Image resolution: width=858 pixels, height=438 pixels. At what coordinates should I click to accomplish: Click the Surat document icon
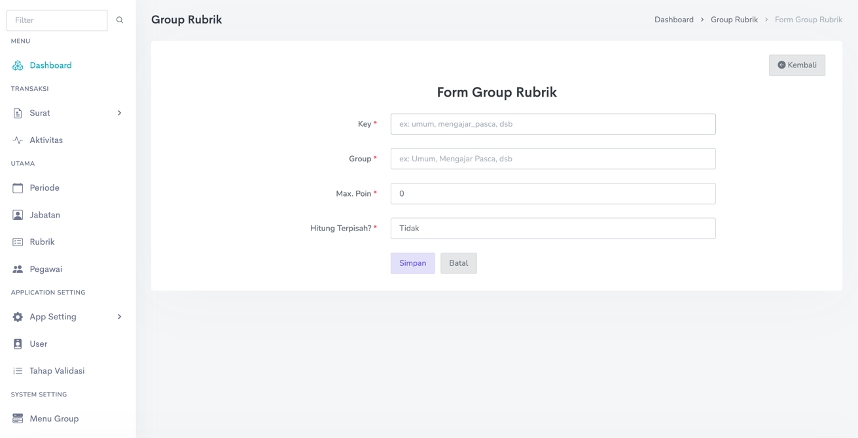(x=18, y=113)
